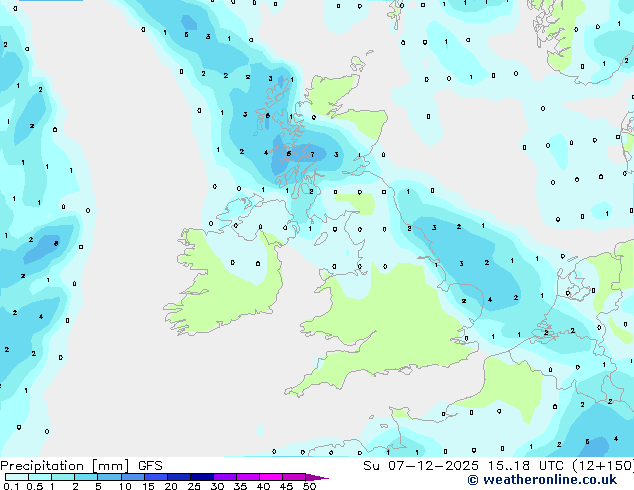Click the '7' precipitation value over Scotland
Viewport: 634px width, 490px height.
(312, 154)
